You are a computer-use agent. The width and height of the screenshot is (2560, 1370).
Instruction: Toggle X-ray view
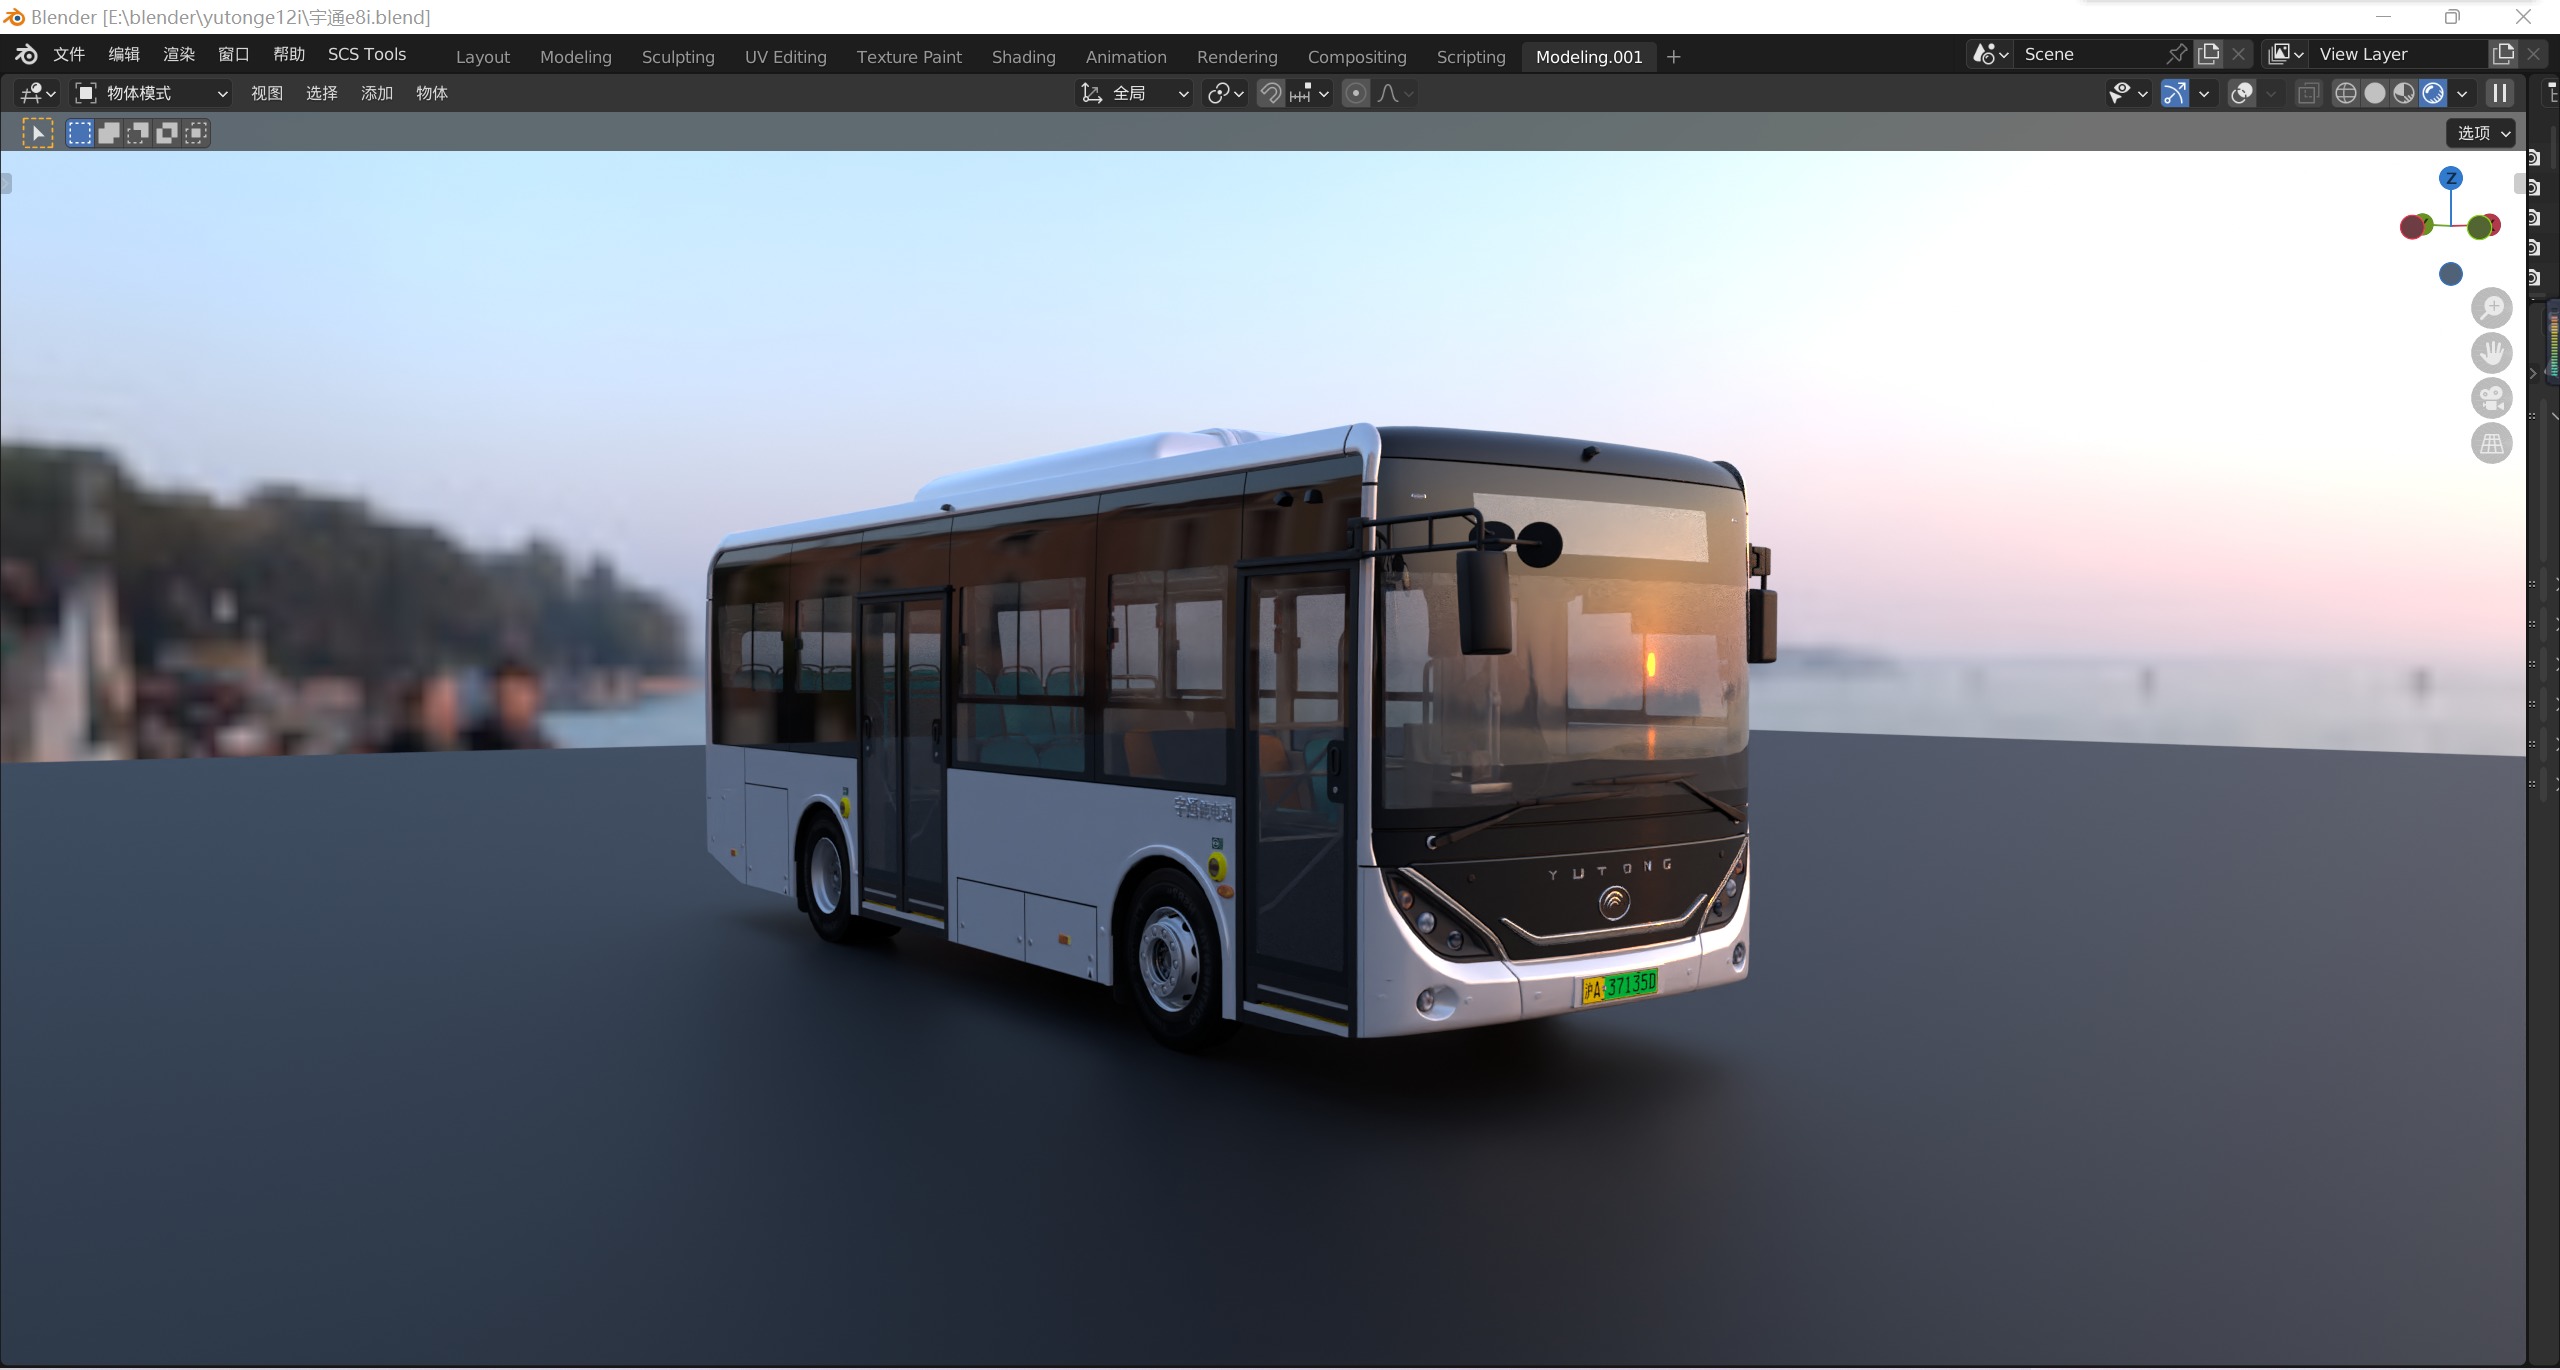coord(2308,93)
